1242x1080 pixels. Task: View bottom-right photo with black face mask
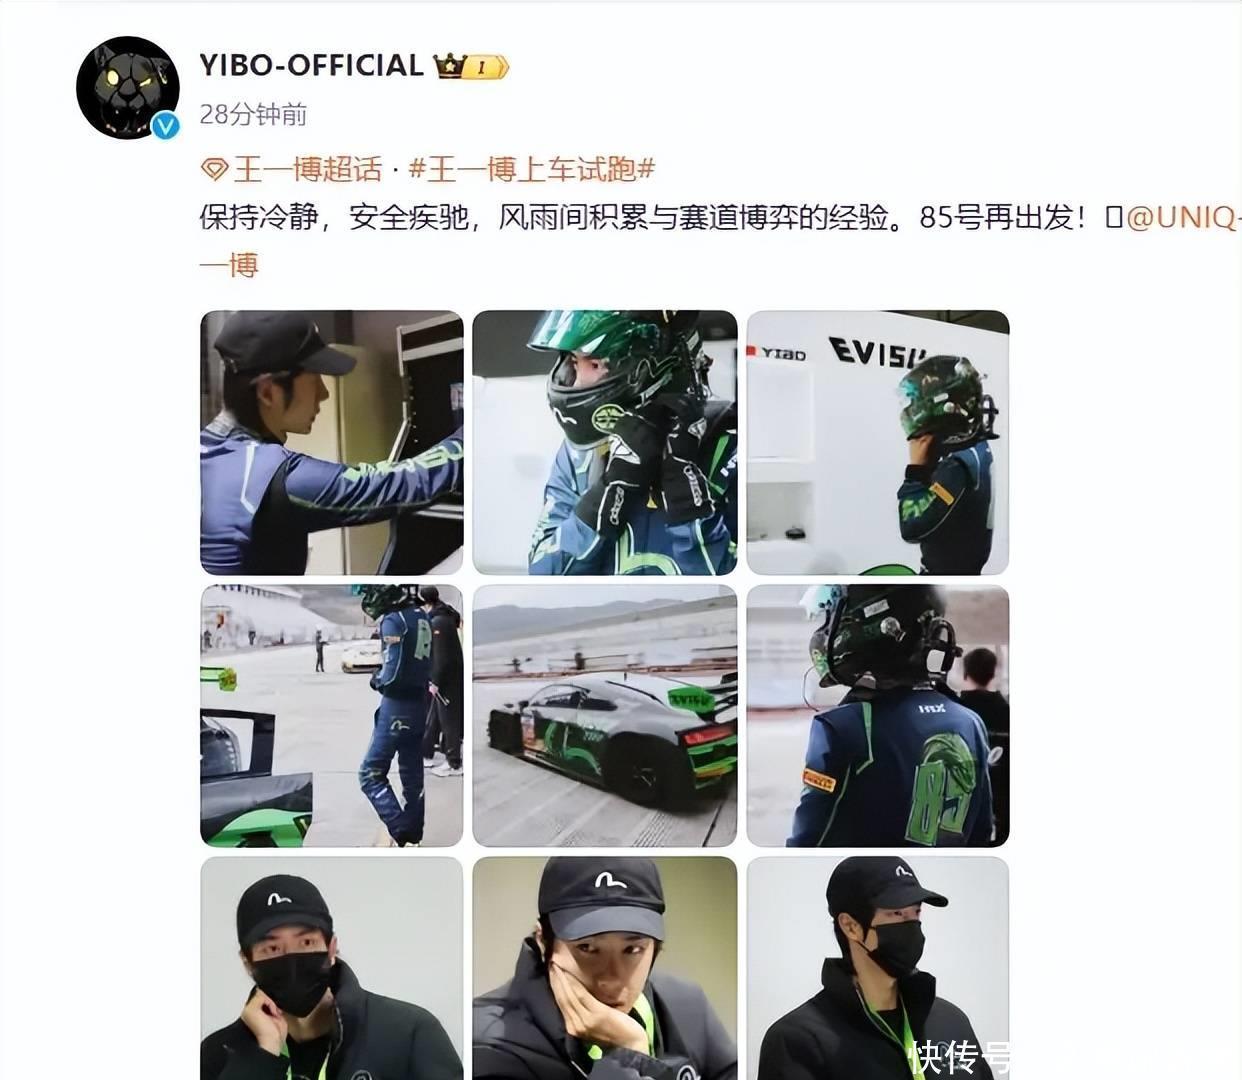[878, 968]
